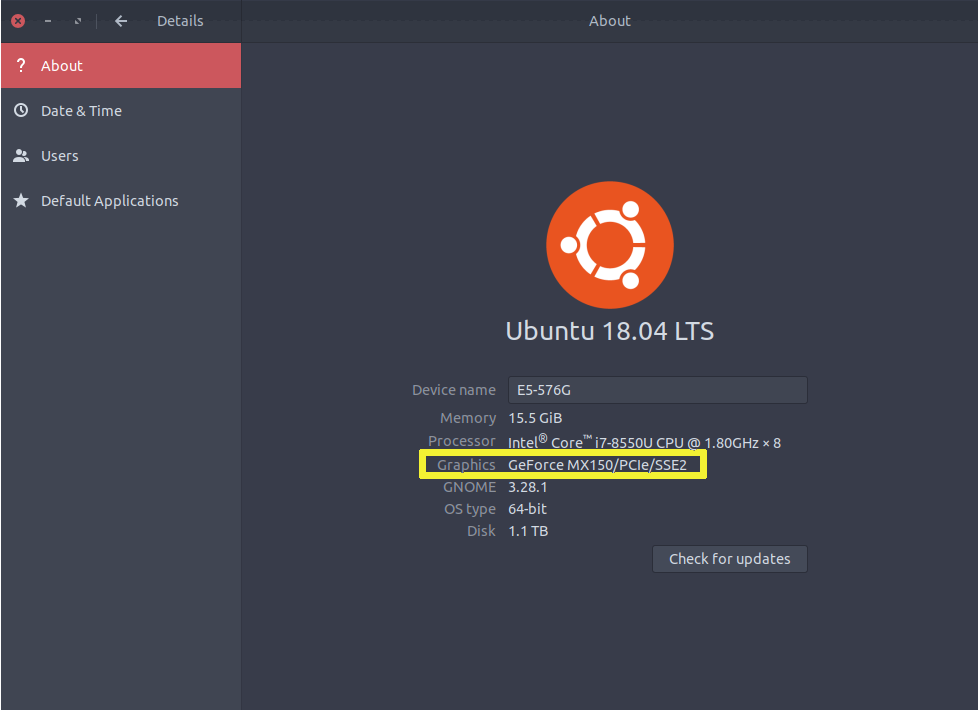The width and height of the screenshot is (978, 710).
Task: Maximize the Details window
Action: (x=78, y=21)
